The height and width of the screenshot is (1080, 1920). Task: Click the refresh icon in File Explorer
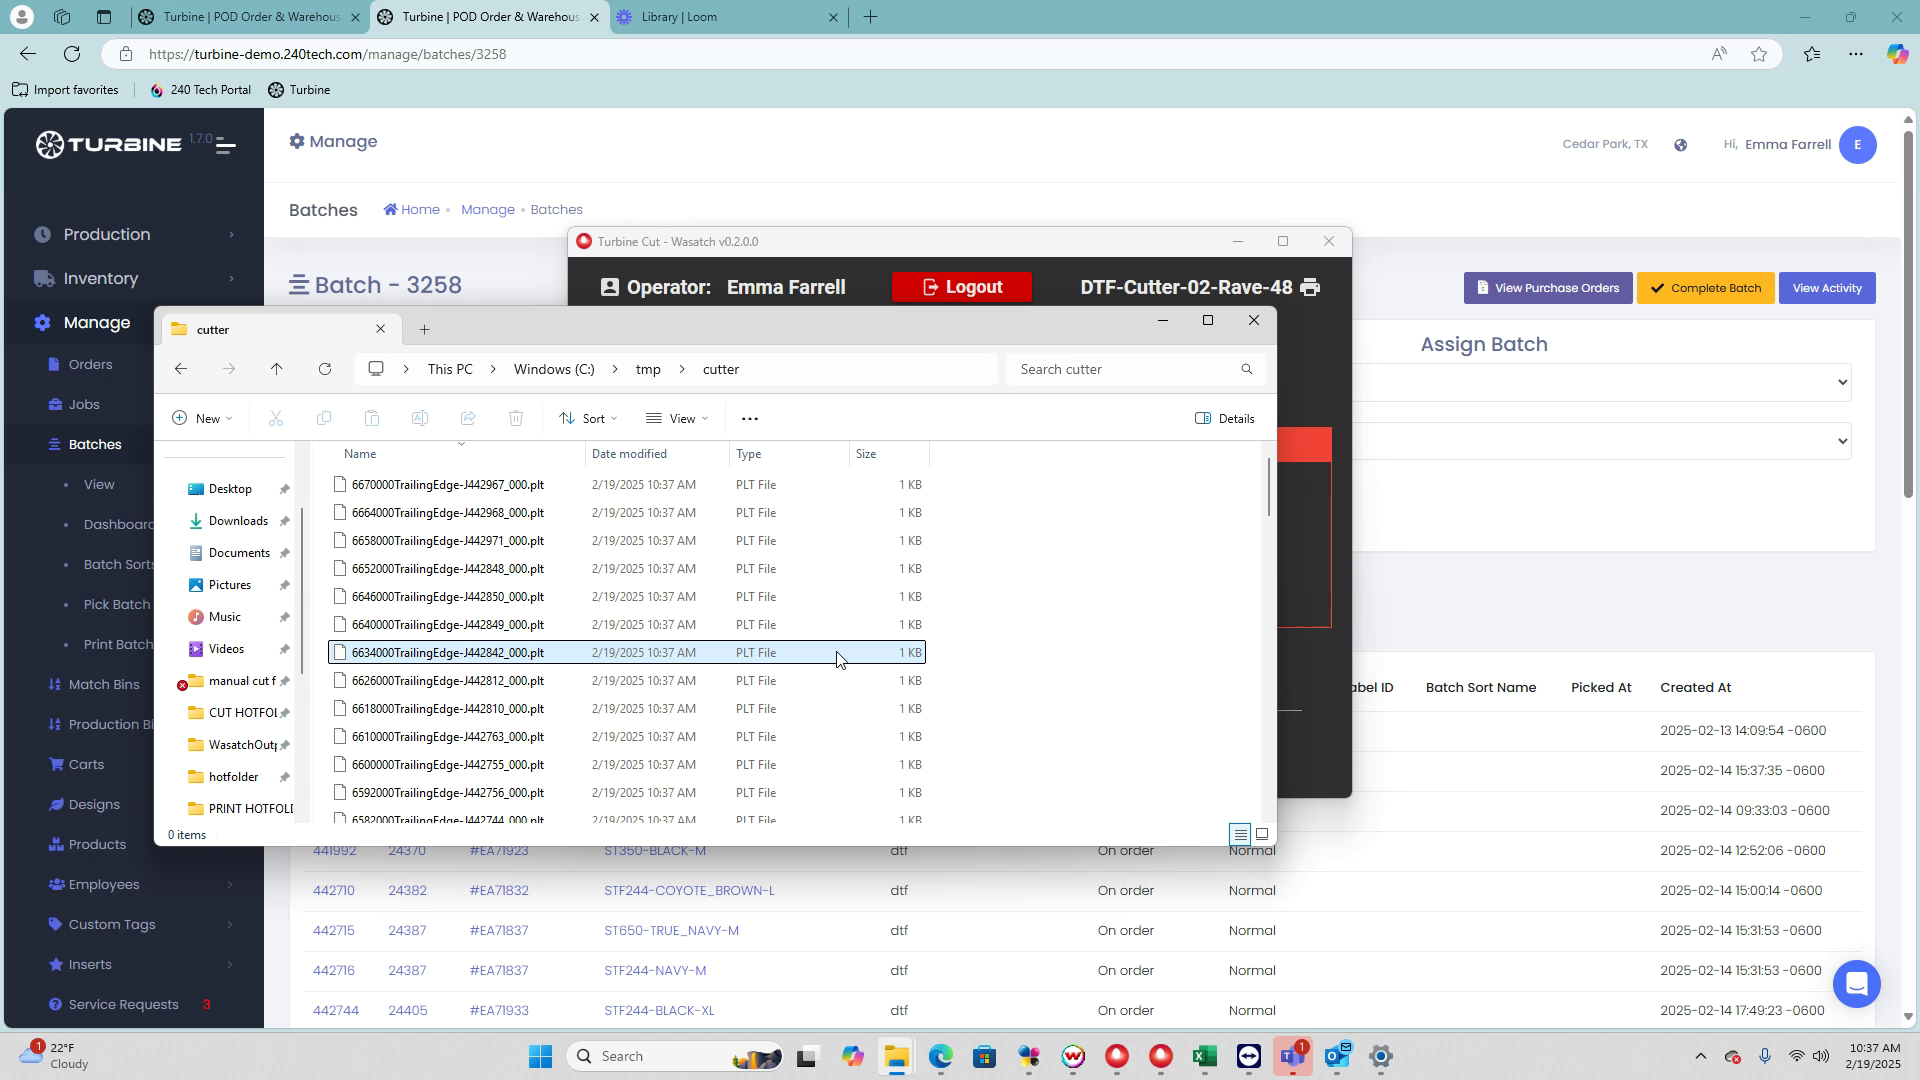coord(325,369)
